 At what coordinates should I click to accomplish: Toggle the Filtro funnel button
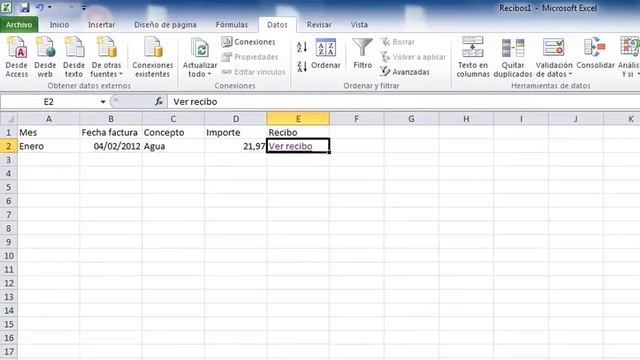[362, 54]
